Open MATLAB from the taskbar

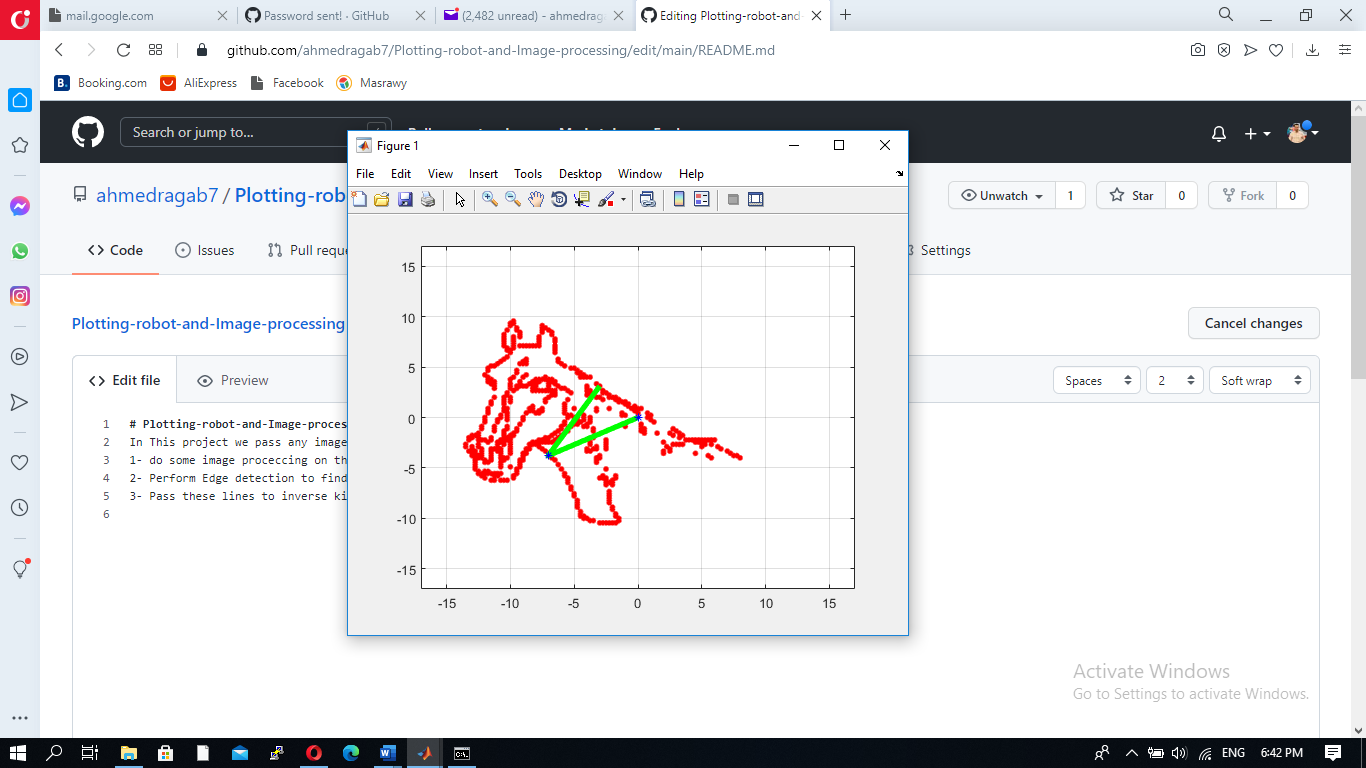(x=424, y=753)
